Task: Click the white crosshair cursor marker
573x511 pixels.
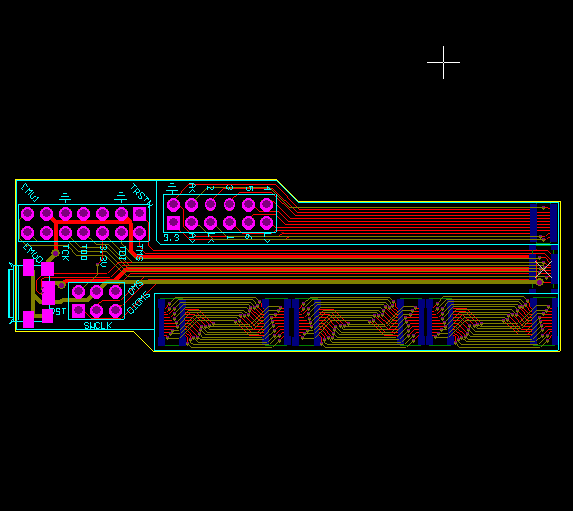Action: (443, 63)
